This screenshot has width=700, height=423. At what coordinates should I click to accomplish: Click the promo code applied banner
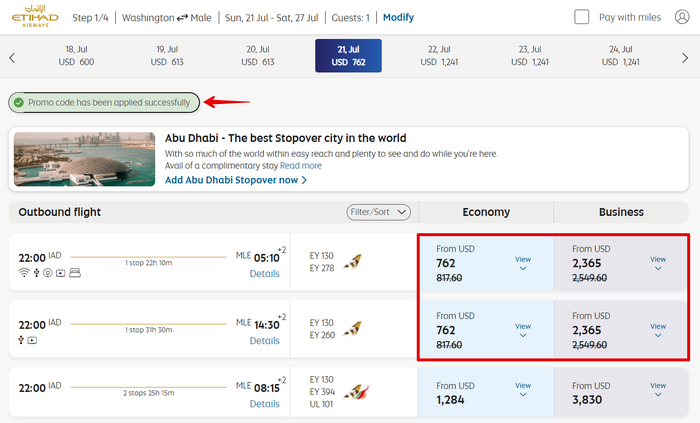tap(104, 103)
